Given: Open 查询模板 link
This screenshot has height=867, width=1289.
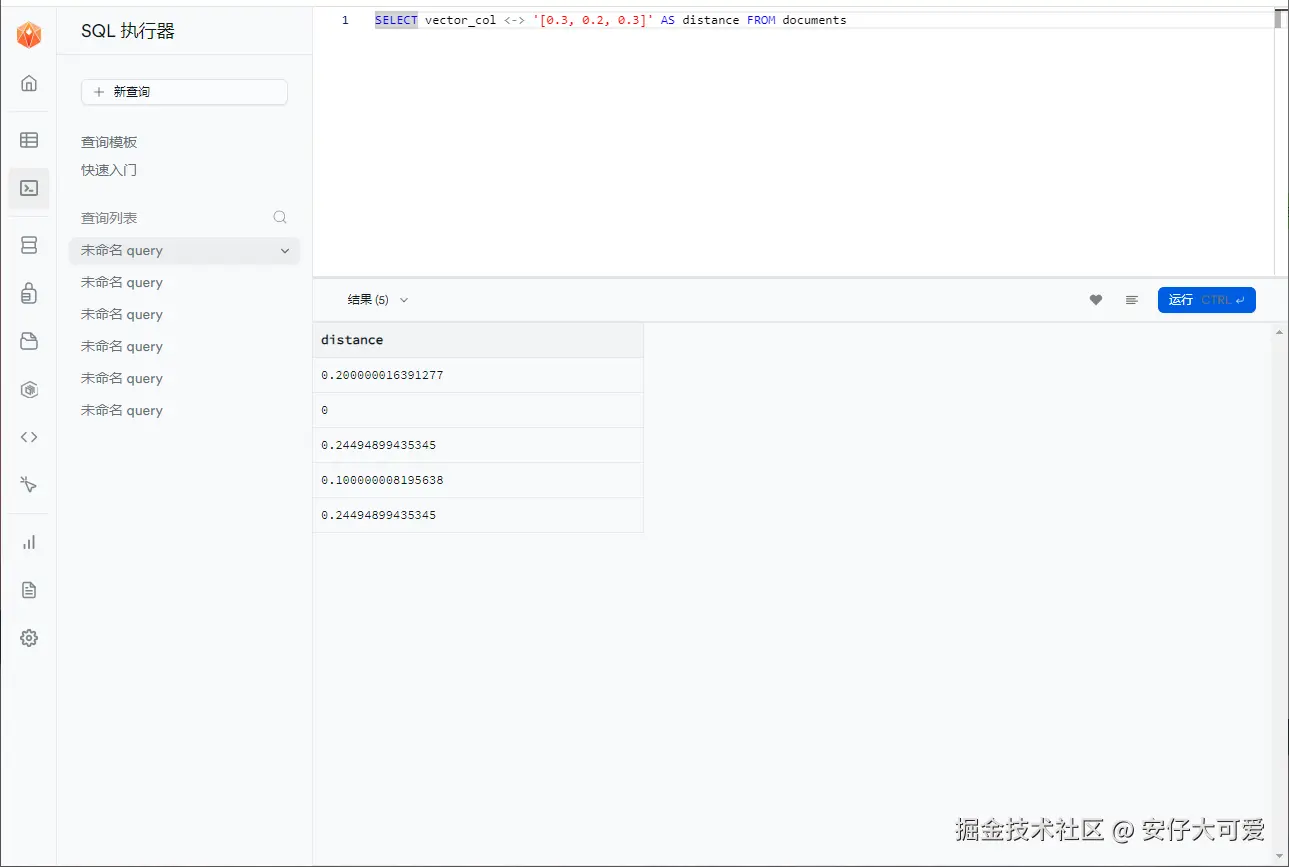Looking at the screenshot, I should coord(109,142).
